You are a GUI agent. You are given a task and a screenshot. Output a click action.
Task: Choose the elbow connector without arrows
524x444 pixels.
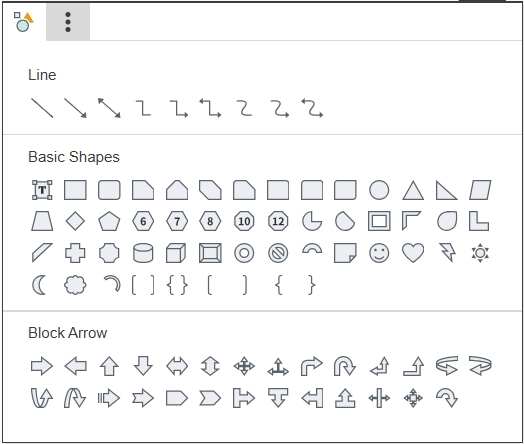(x=143, y=108)
